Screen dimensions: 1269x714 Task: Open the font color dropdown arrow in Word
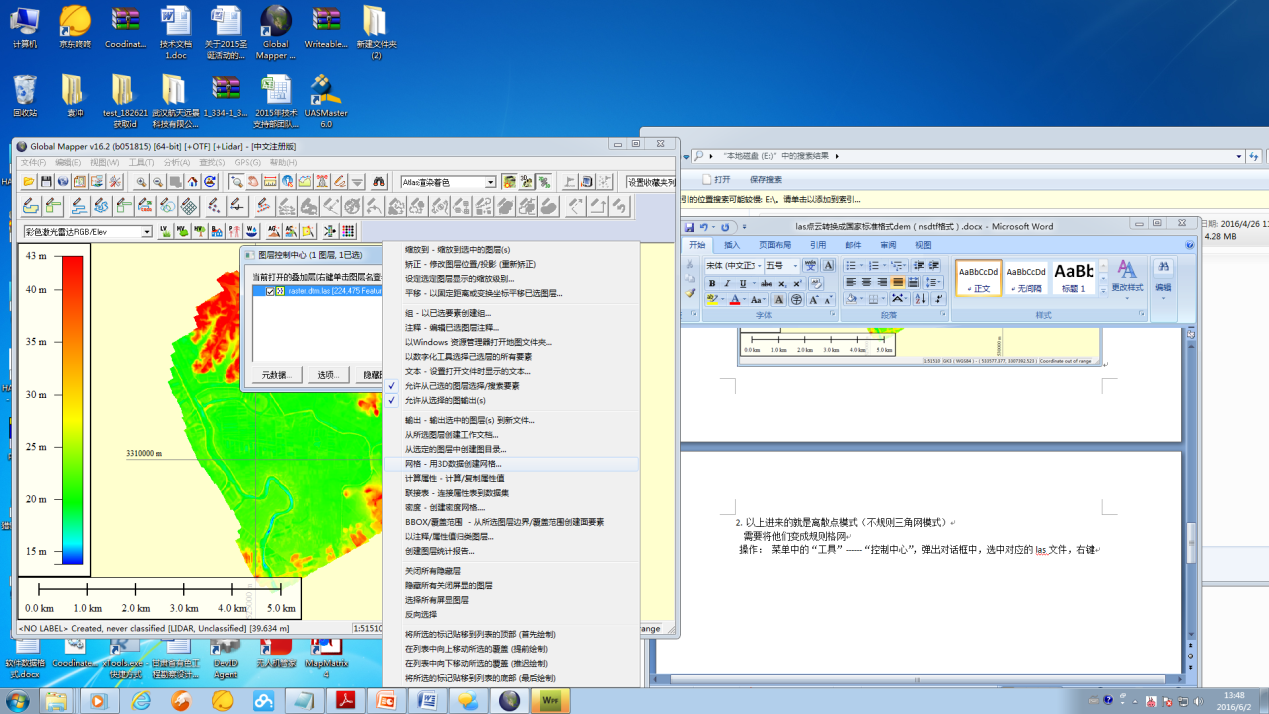tap(744, 299)
